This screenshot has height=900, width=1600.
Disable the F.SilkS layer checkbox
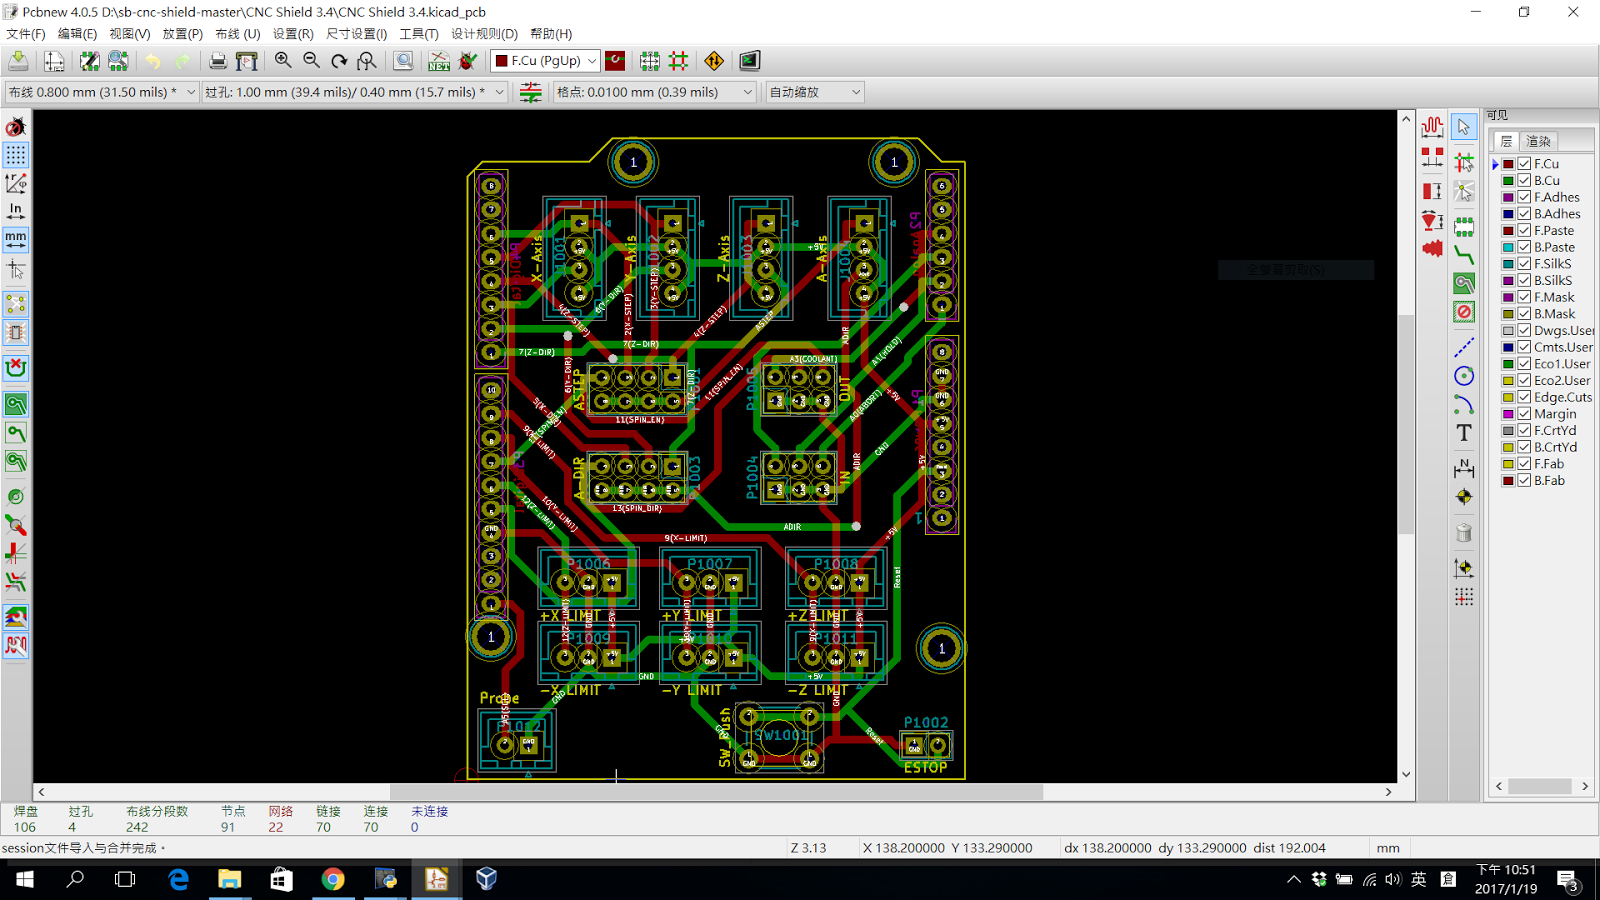[1522, 263]
